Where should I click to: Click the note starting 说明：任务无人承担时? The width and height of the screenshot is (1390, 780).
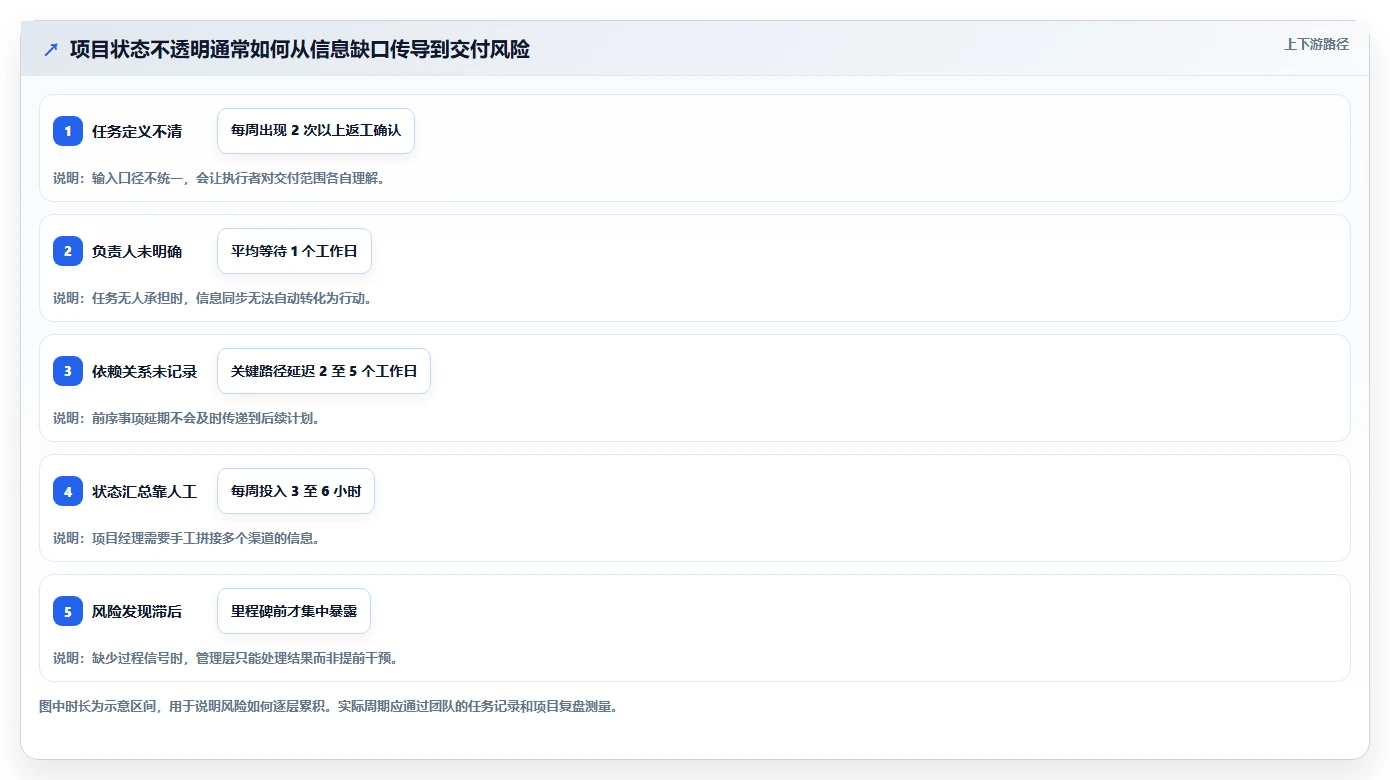click(213, 298)
